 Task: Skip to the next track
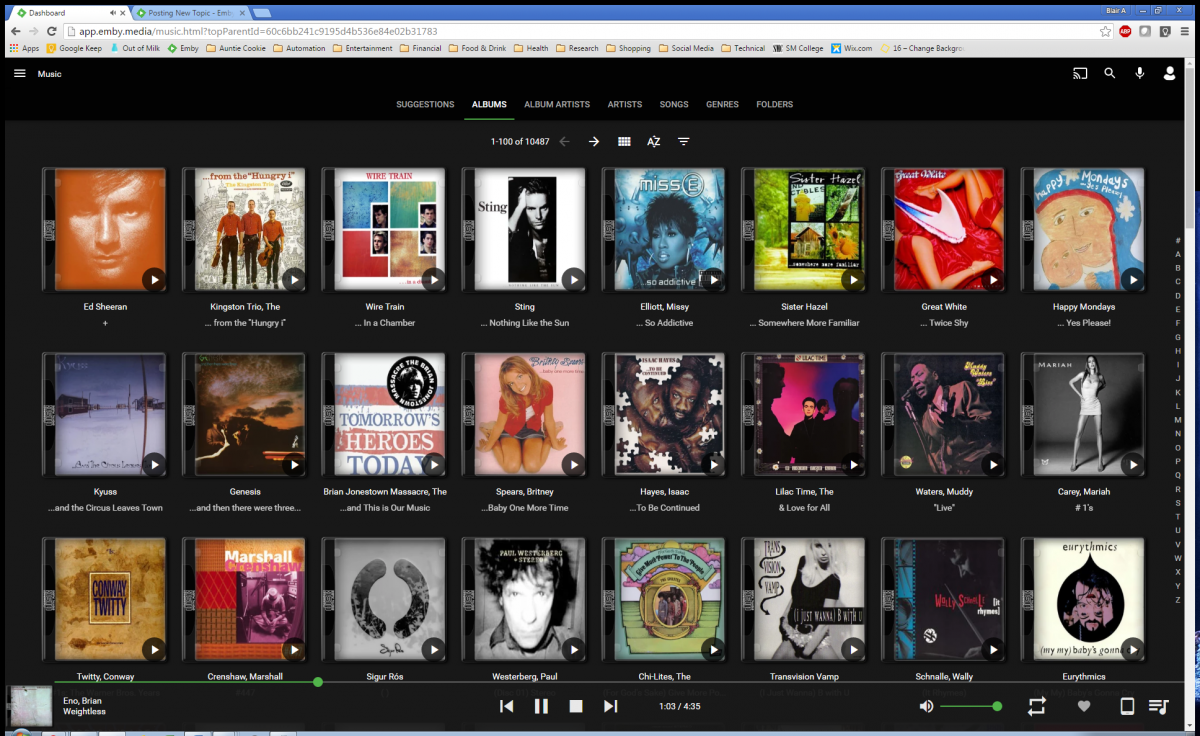(610, 706)
